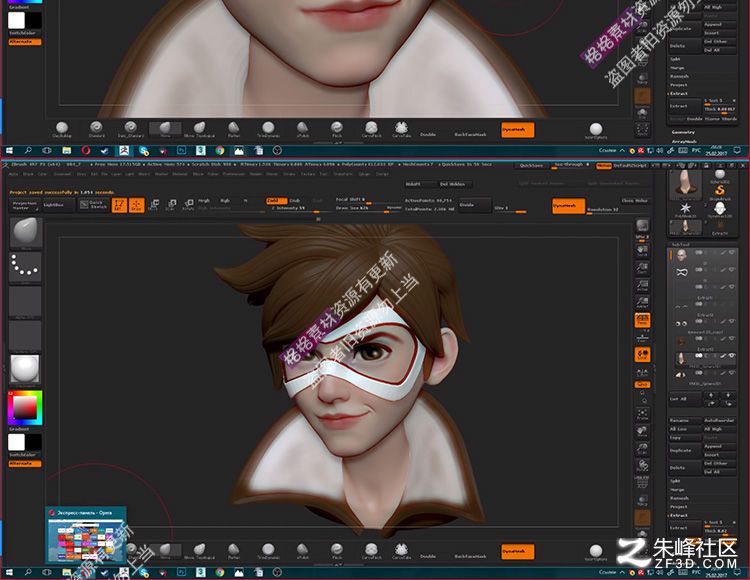Select the Scale transform icon in lower top shelf
This screenshot has width=750, height=580.
[x=171, y=205]
